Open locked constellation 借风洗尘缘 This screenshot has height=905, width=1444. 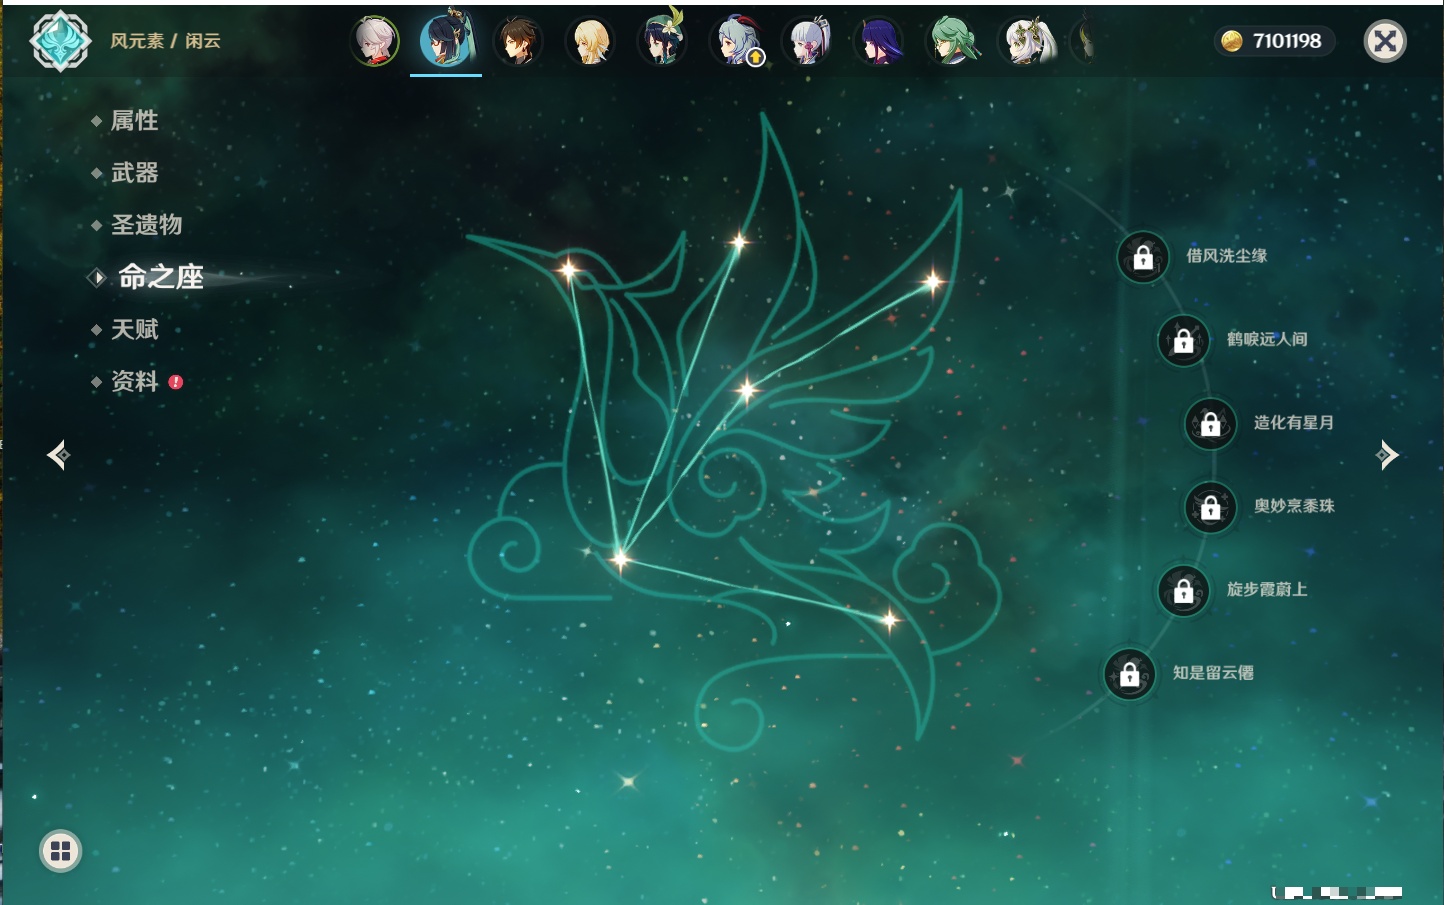(1143, 257)
